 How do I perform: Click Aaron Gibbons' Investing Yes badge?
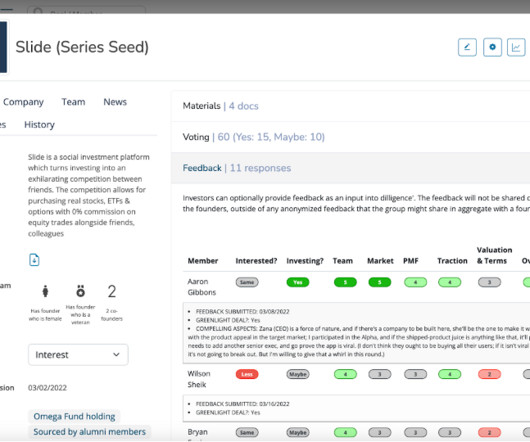tap(298, 282)
